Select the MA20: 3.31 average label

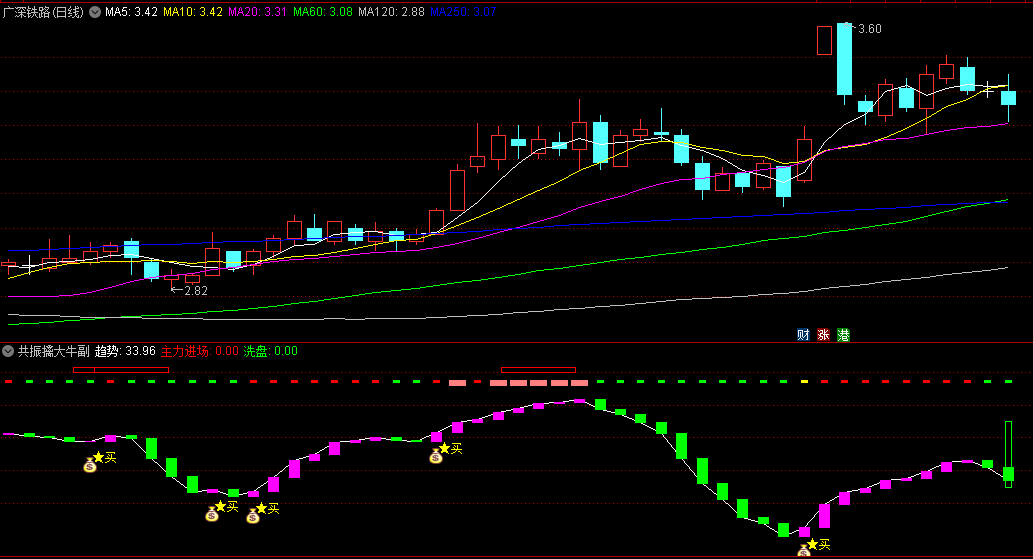(258, 12)
